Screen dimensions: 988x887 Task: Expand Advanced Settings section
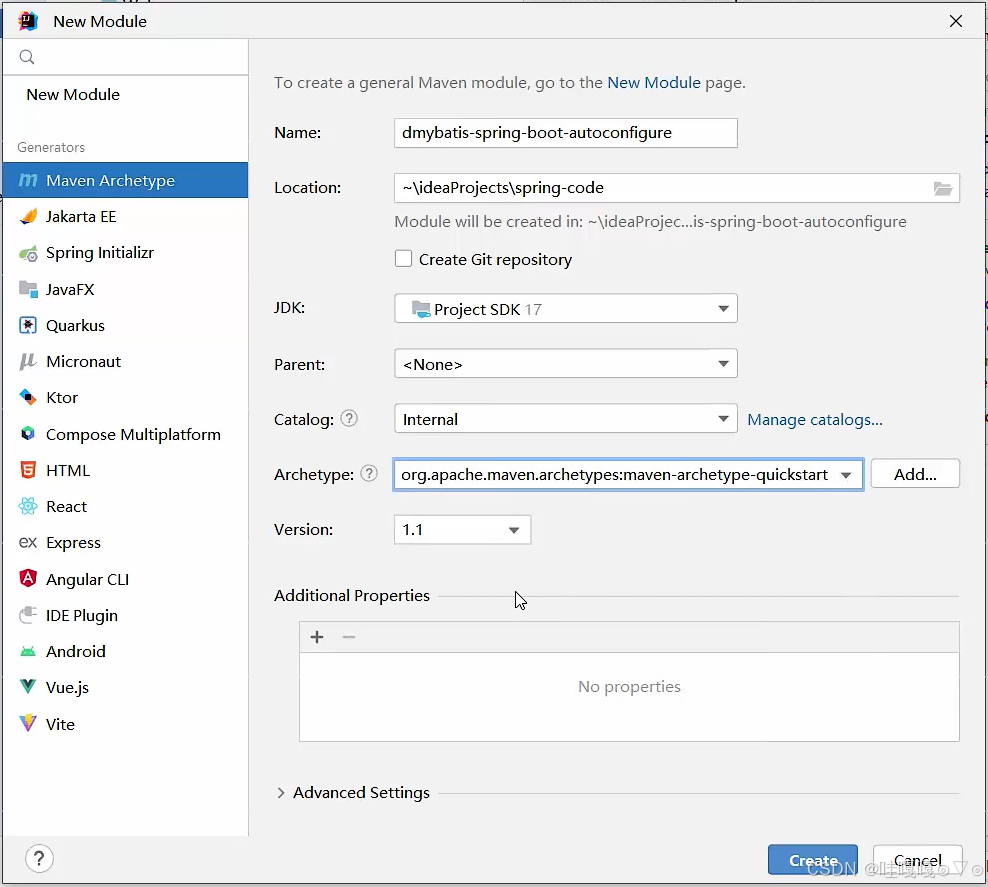click(x=281, y=793)
